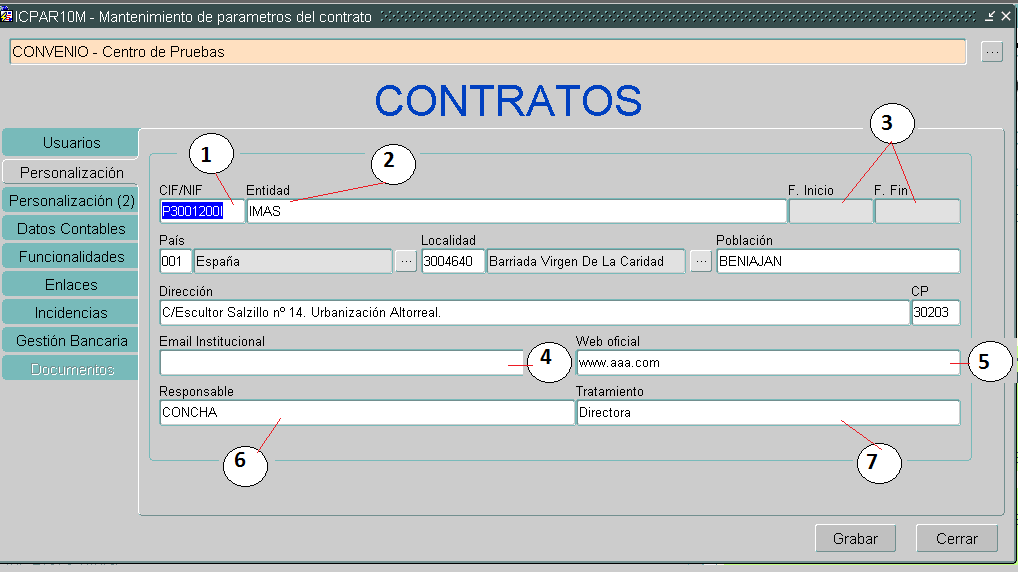The height and width of the screenshot is (572, 1018).
Task: Switch to Personalización (2) tab
Action: 71,201
